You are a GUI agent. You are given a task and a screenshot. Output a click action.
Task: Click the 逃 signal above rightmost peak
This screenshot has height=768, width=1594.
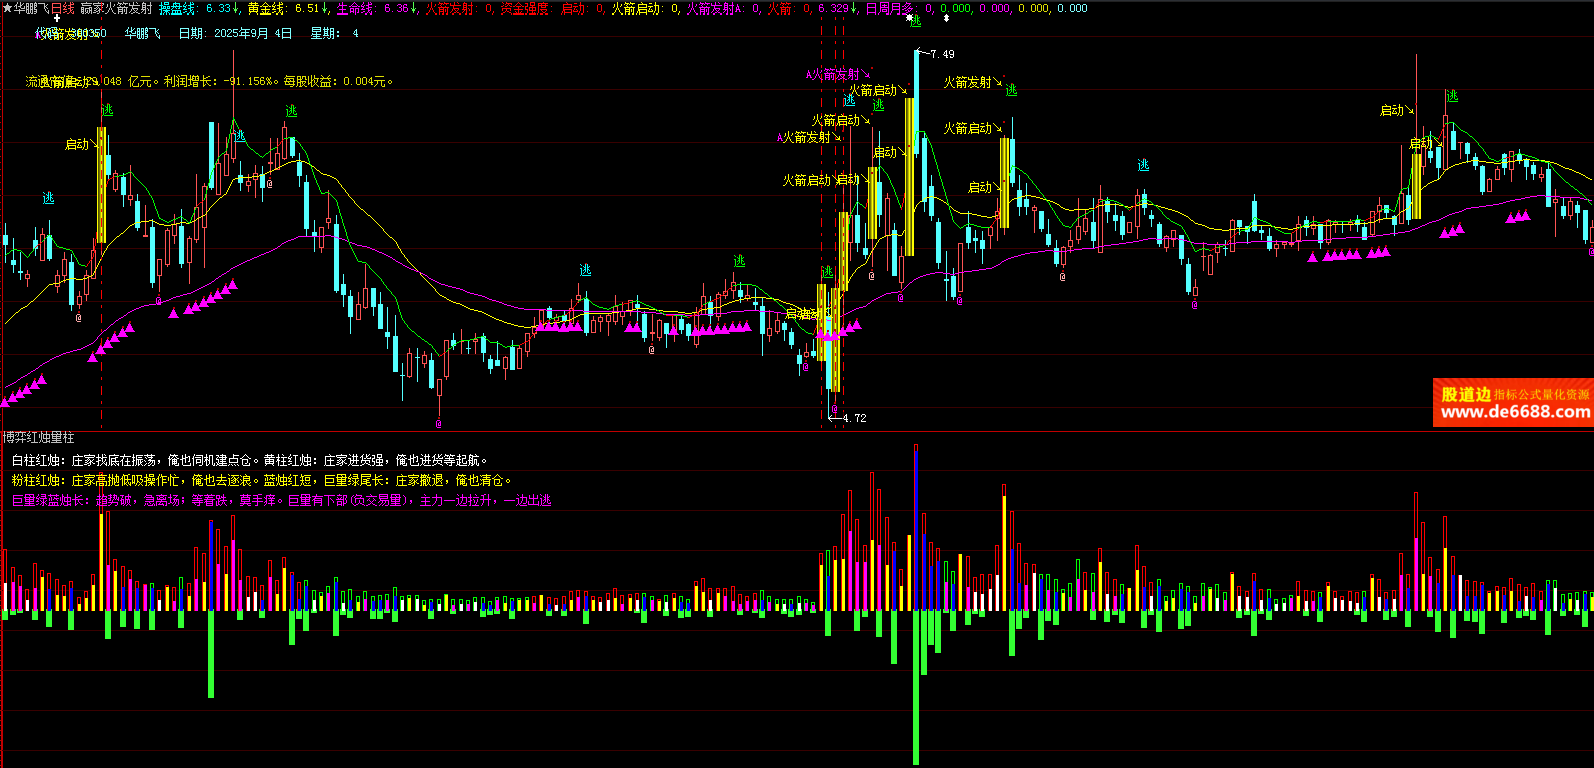coord(1451,96)
